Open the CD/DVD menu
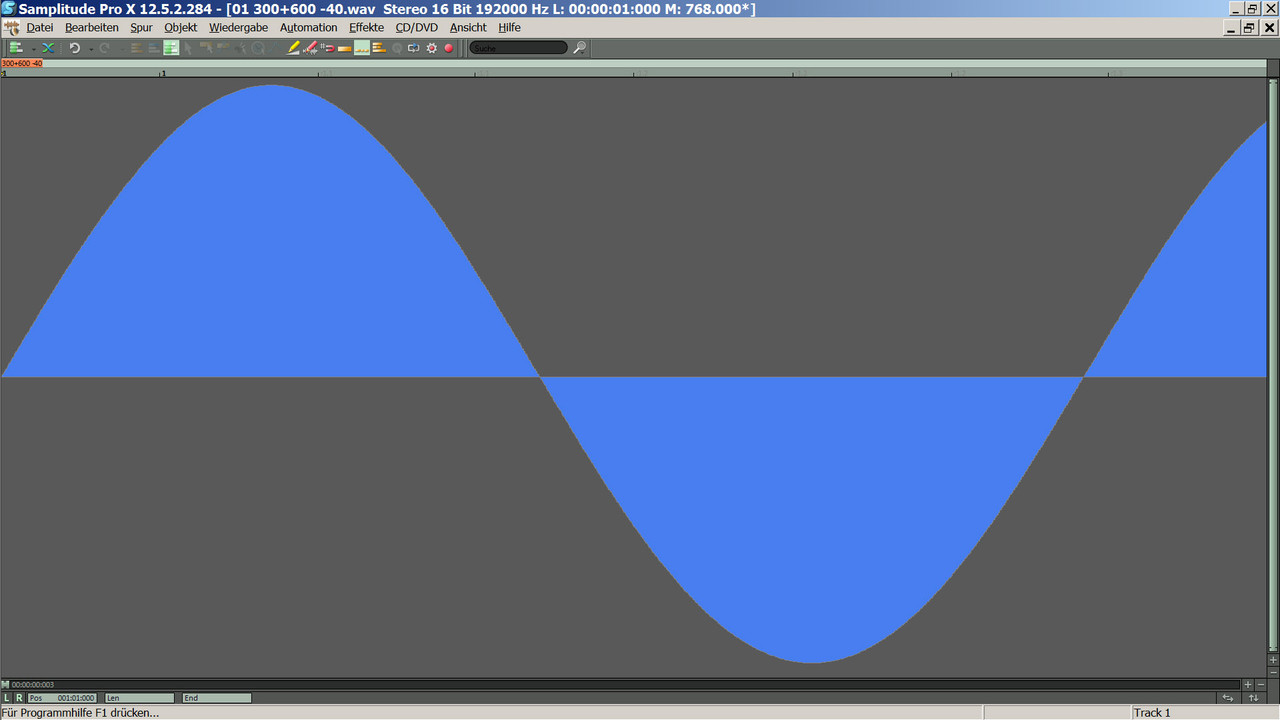This screenshot has width=1280, height=720. pos(417,28)
